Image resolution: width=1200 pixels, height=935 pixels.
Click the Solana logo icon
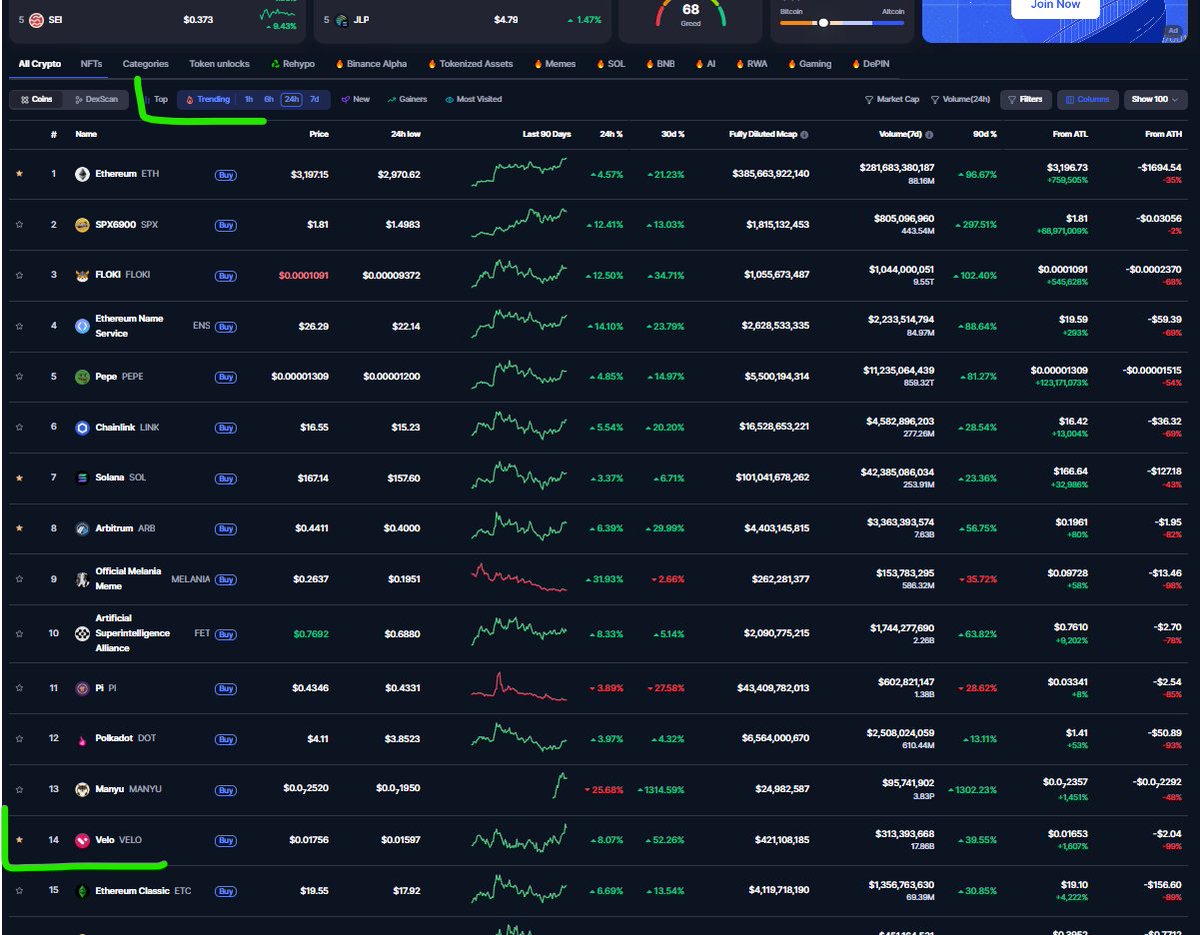click(82, 478)
